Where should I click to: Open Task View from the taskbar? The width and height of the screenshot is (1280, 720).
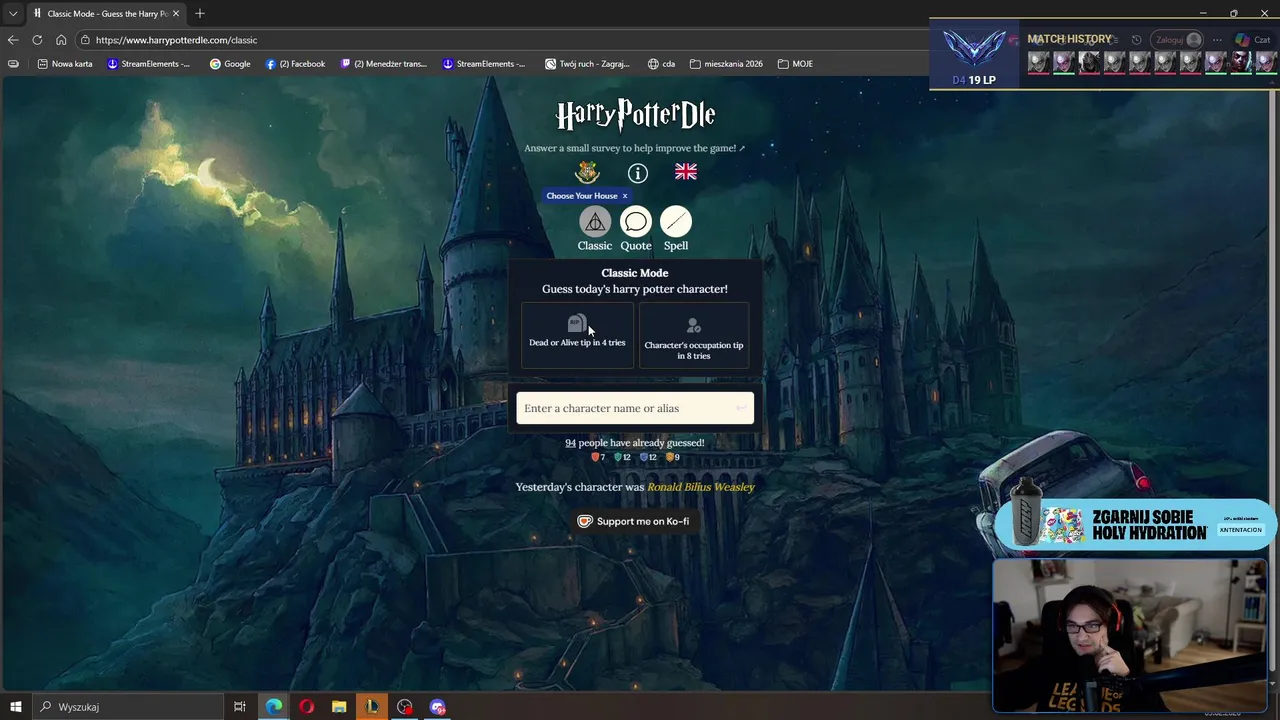pyautogui.click(x=240, y=707)
